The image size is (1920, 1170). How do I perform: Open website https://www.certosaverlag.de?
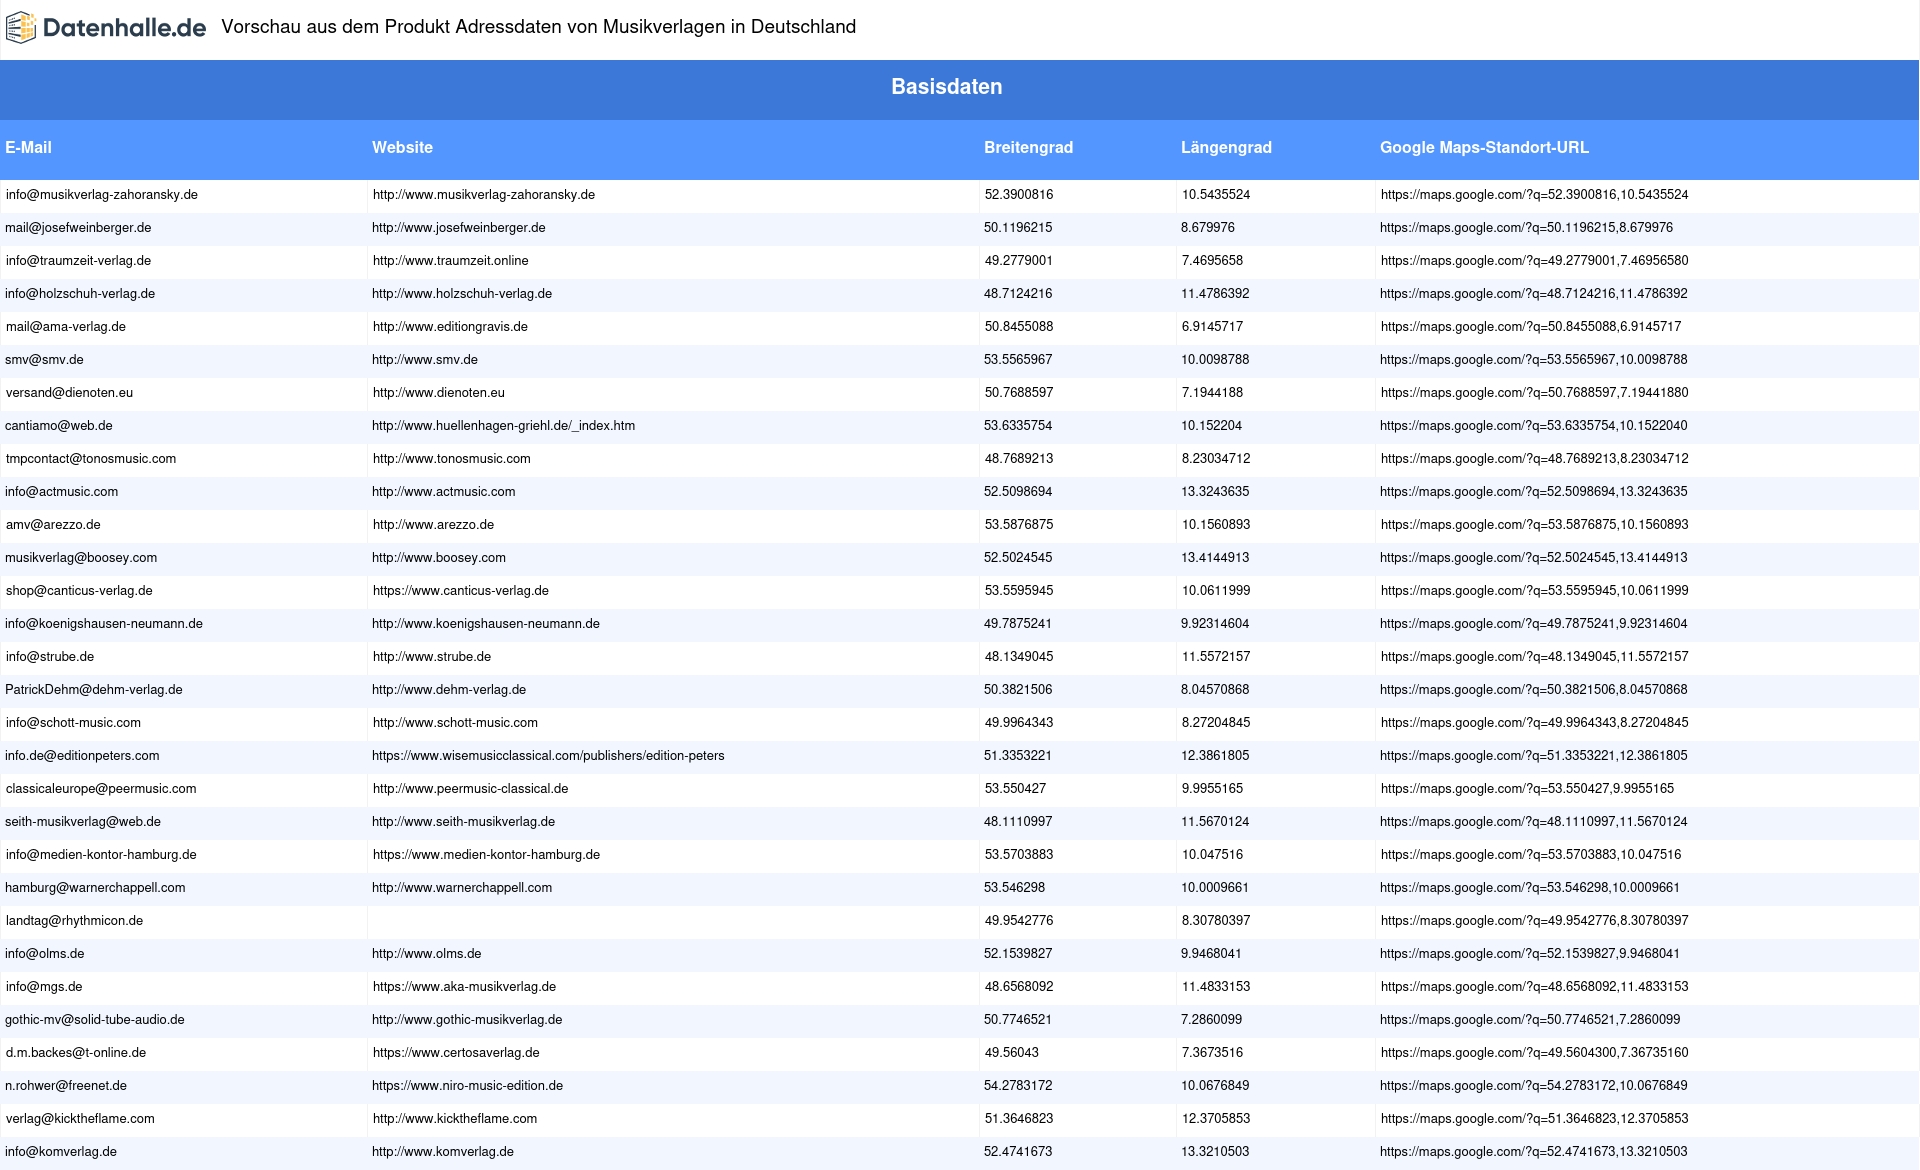pos(456,1053)
